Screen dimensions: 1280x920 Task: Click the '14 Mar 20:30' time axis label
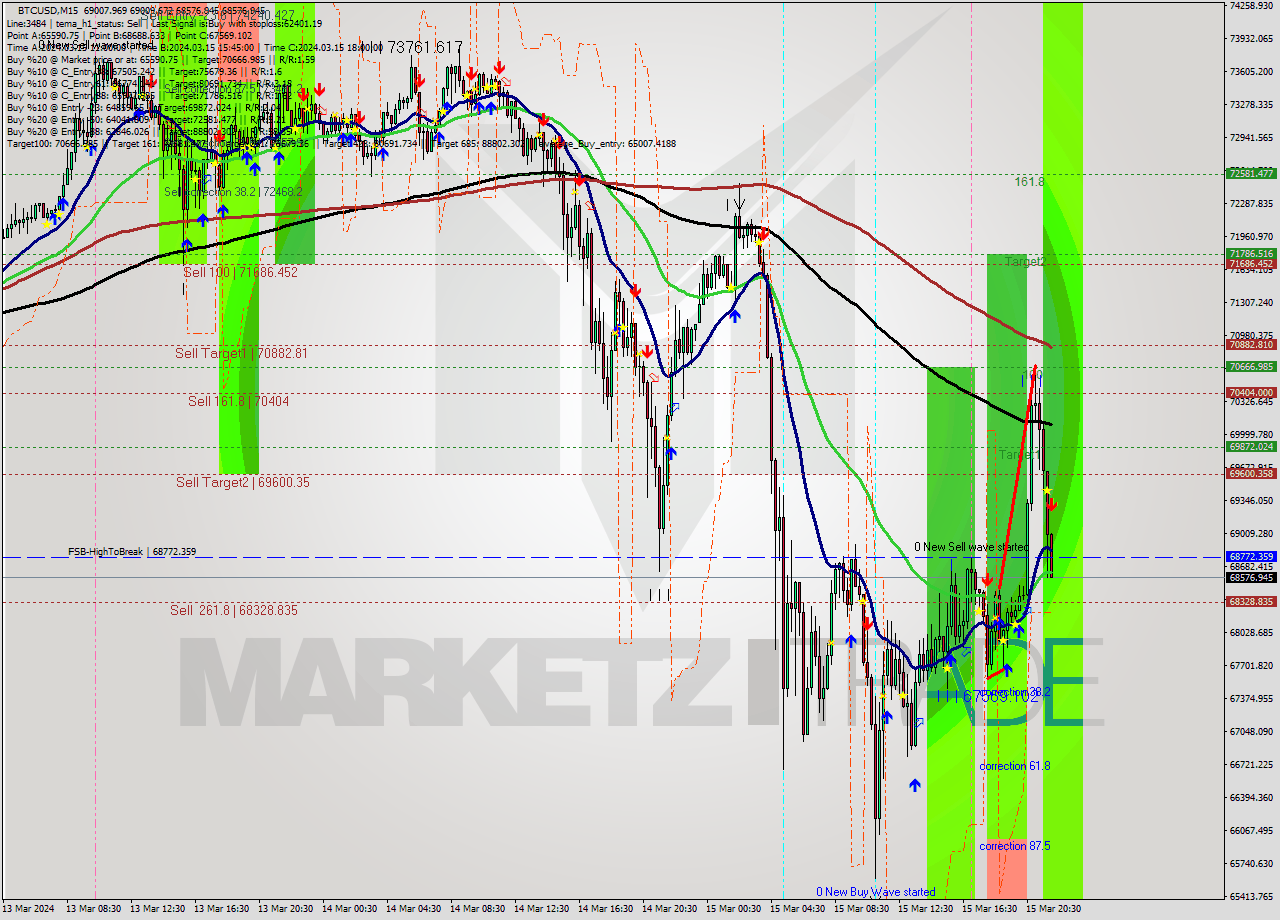(x=670, y=909)
